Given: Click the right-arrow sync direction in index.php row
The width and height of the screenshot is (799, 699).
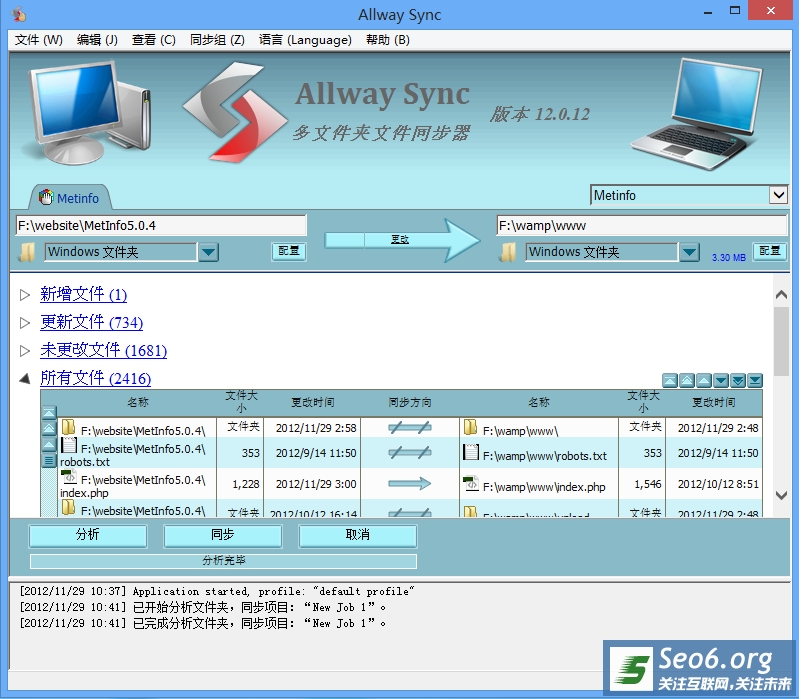Looking at the screenshot, I should pos(410,483).
